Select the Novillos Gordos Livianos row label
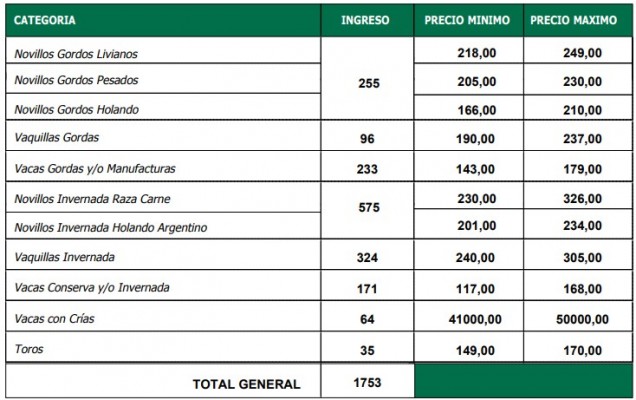This screenshot has width=636, height=400. [x=163, y=50]
